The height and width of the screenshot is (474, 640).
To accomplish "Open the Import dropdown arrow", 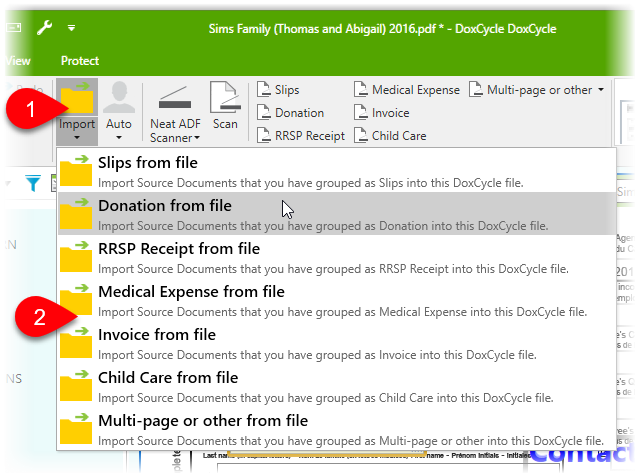I will click(x=77, y=138).
